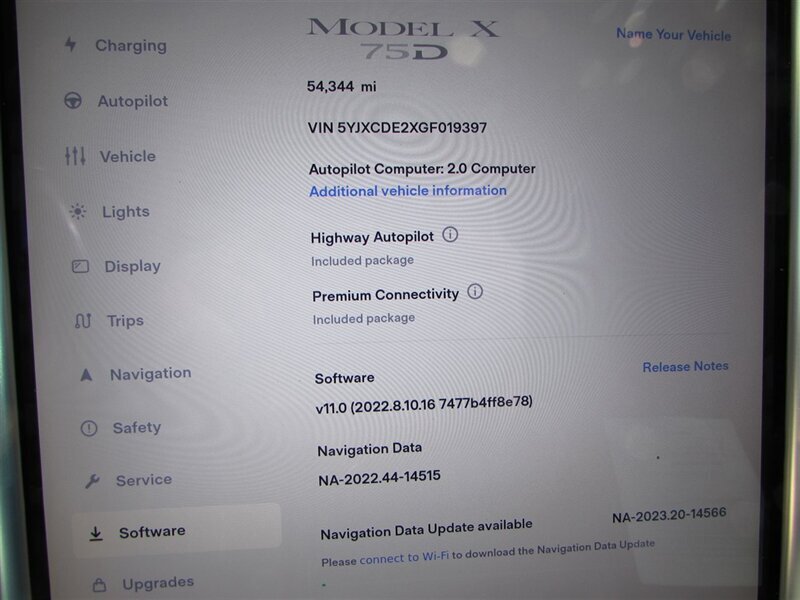Tap the Name Your Vehicle link
Image resolution: width=800 pixels, height=600 pixels.
673,35
